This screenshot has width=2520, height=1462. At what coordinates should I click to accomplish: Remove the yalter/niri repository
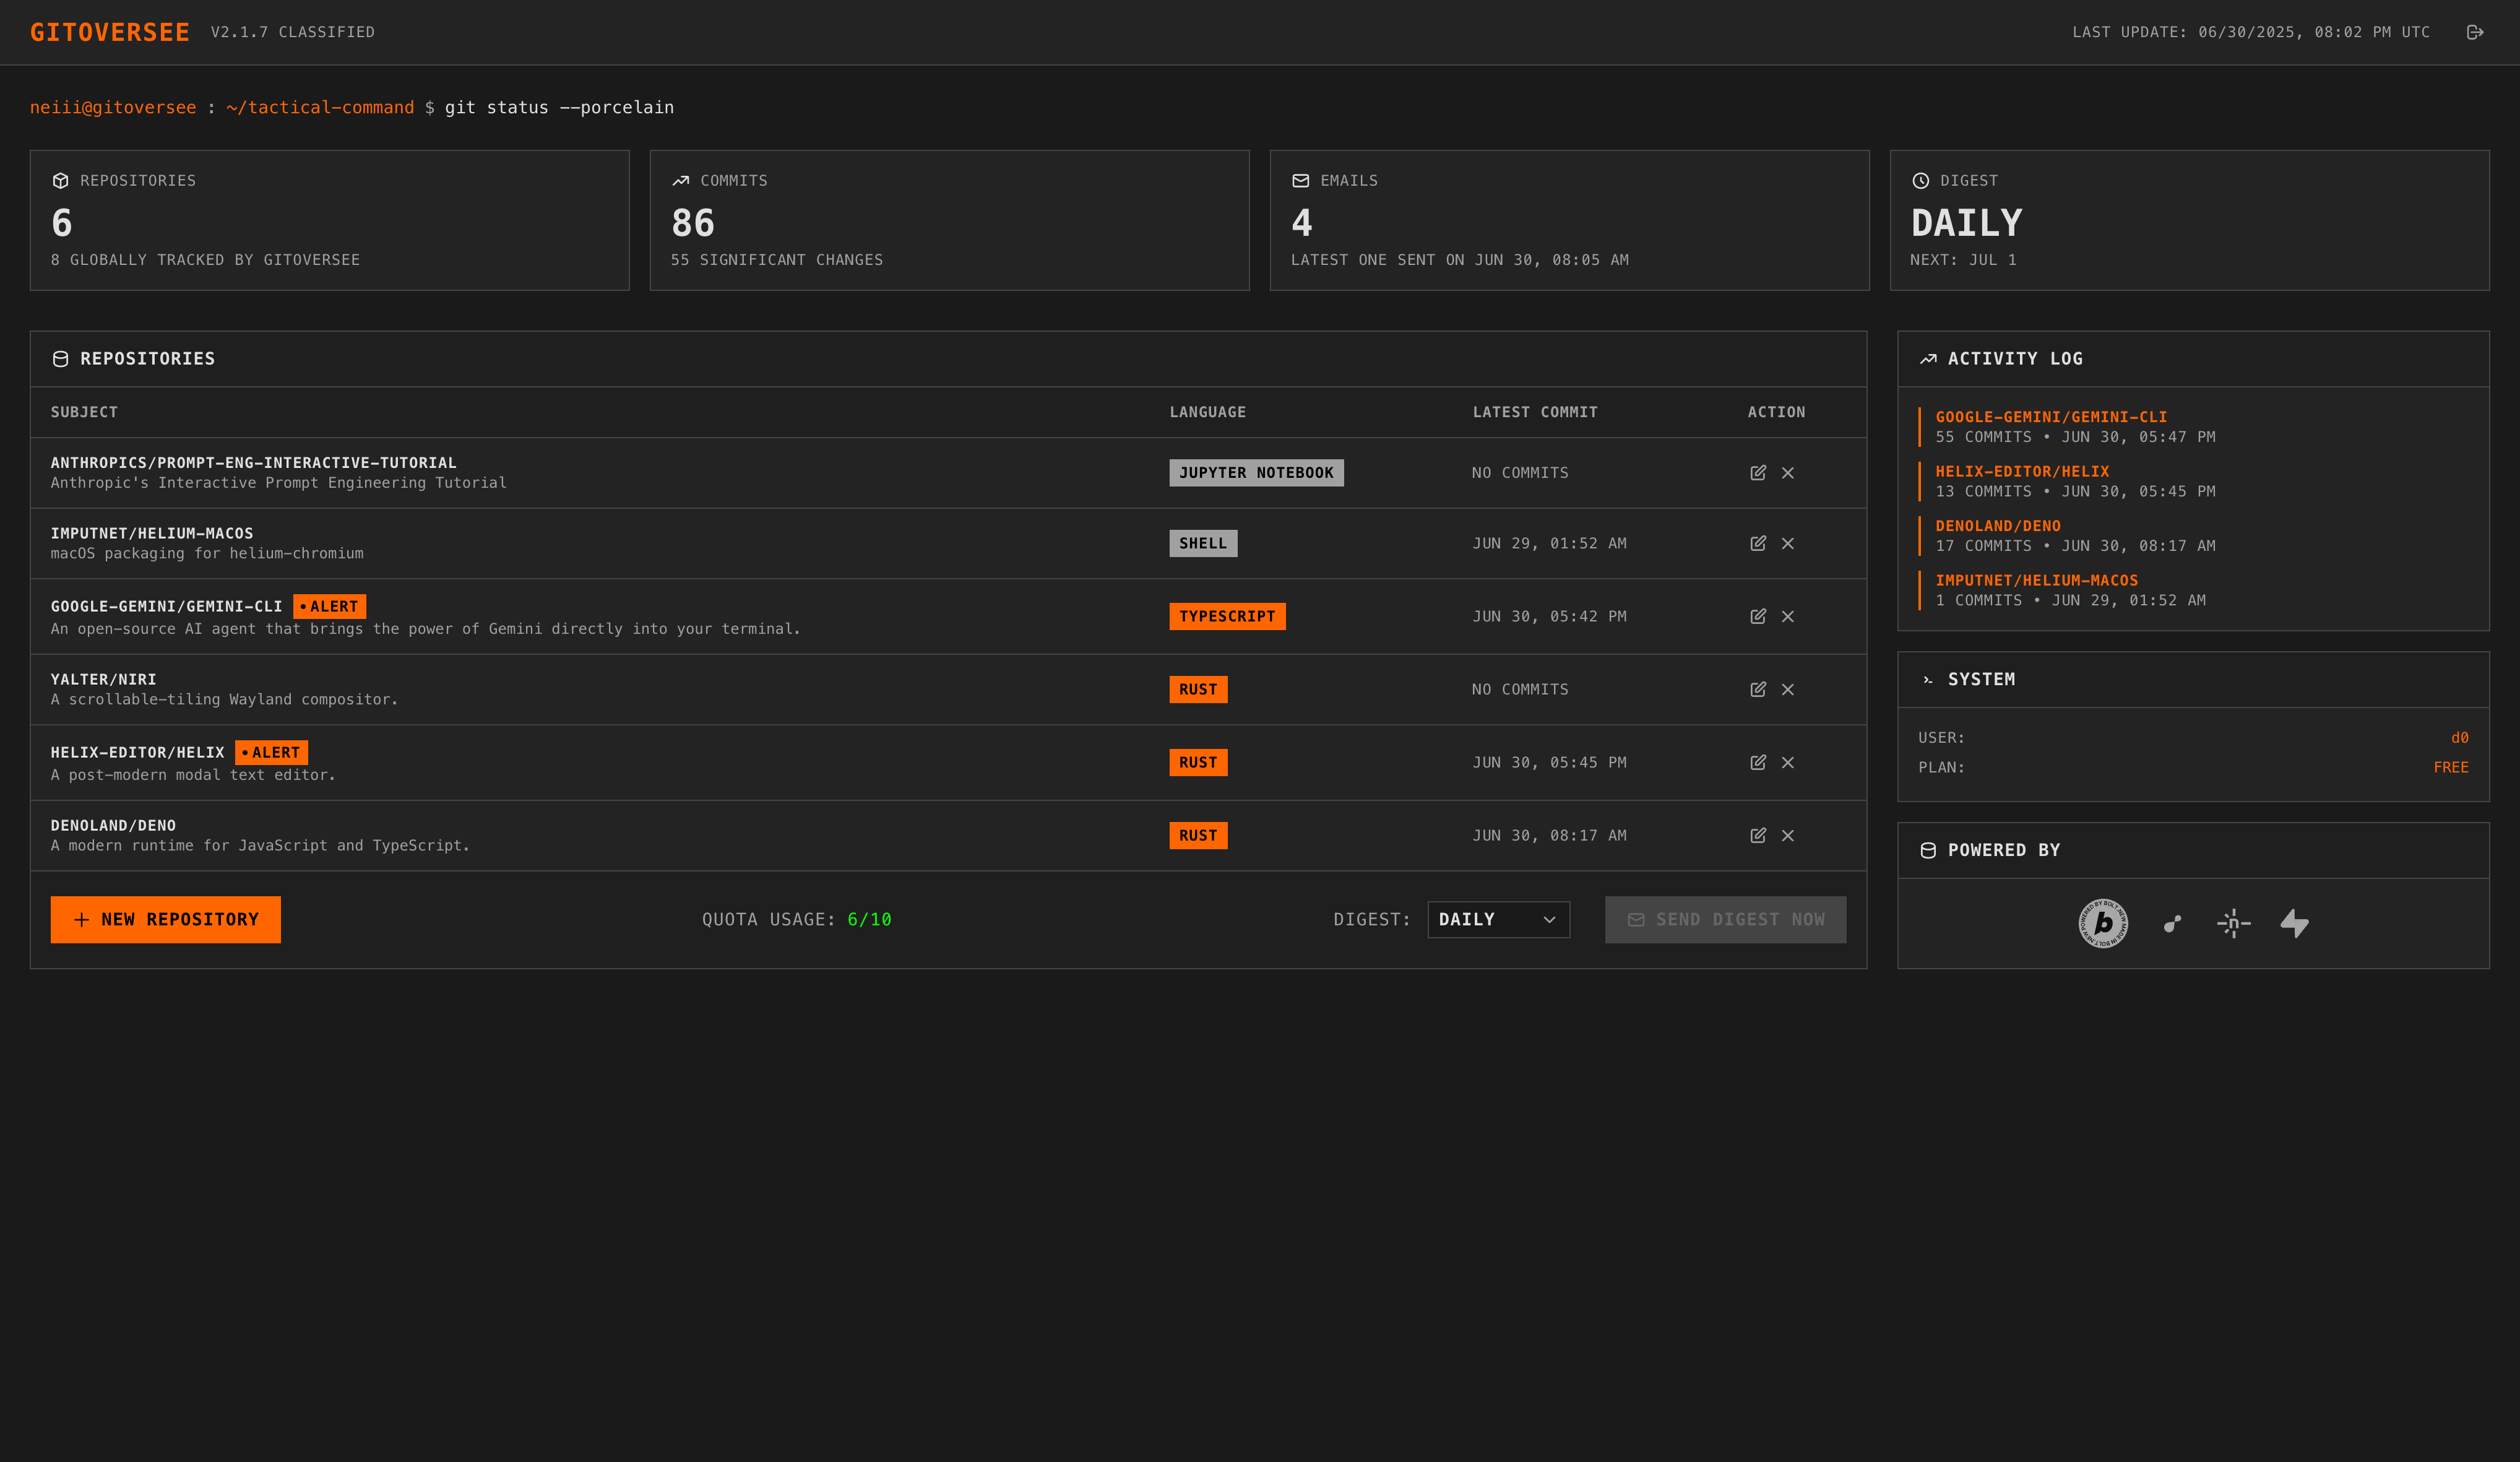tap(1787, 689)
